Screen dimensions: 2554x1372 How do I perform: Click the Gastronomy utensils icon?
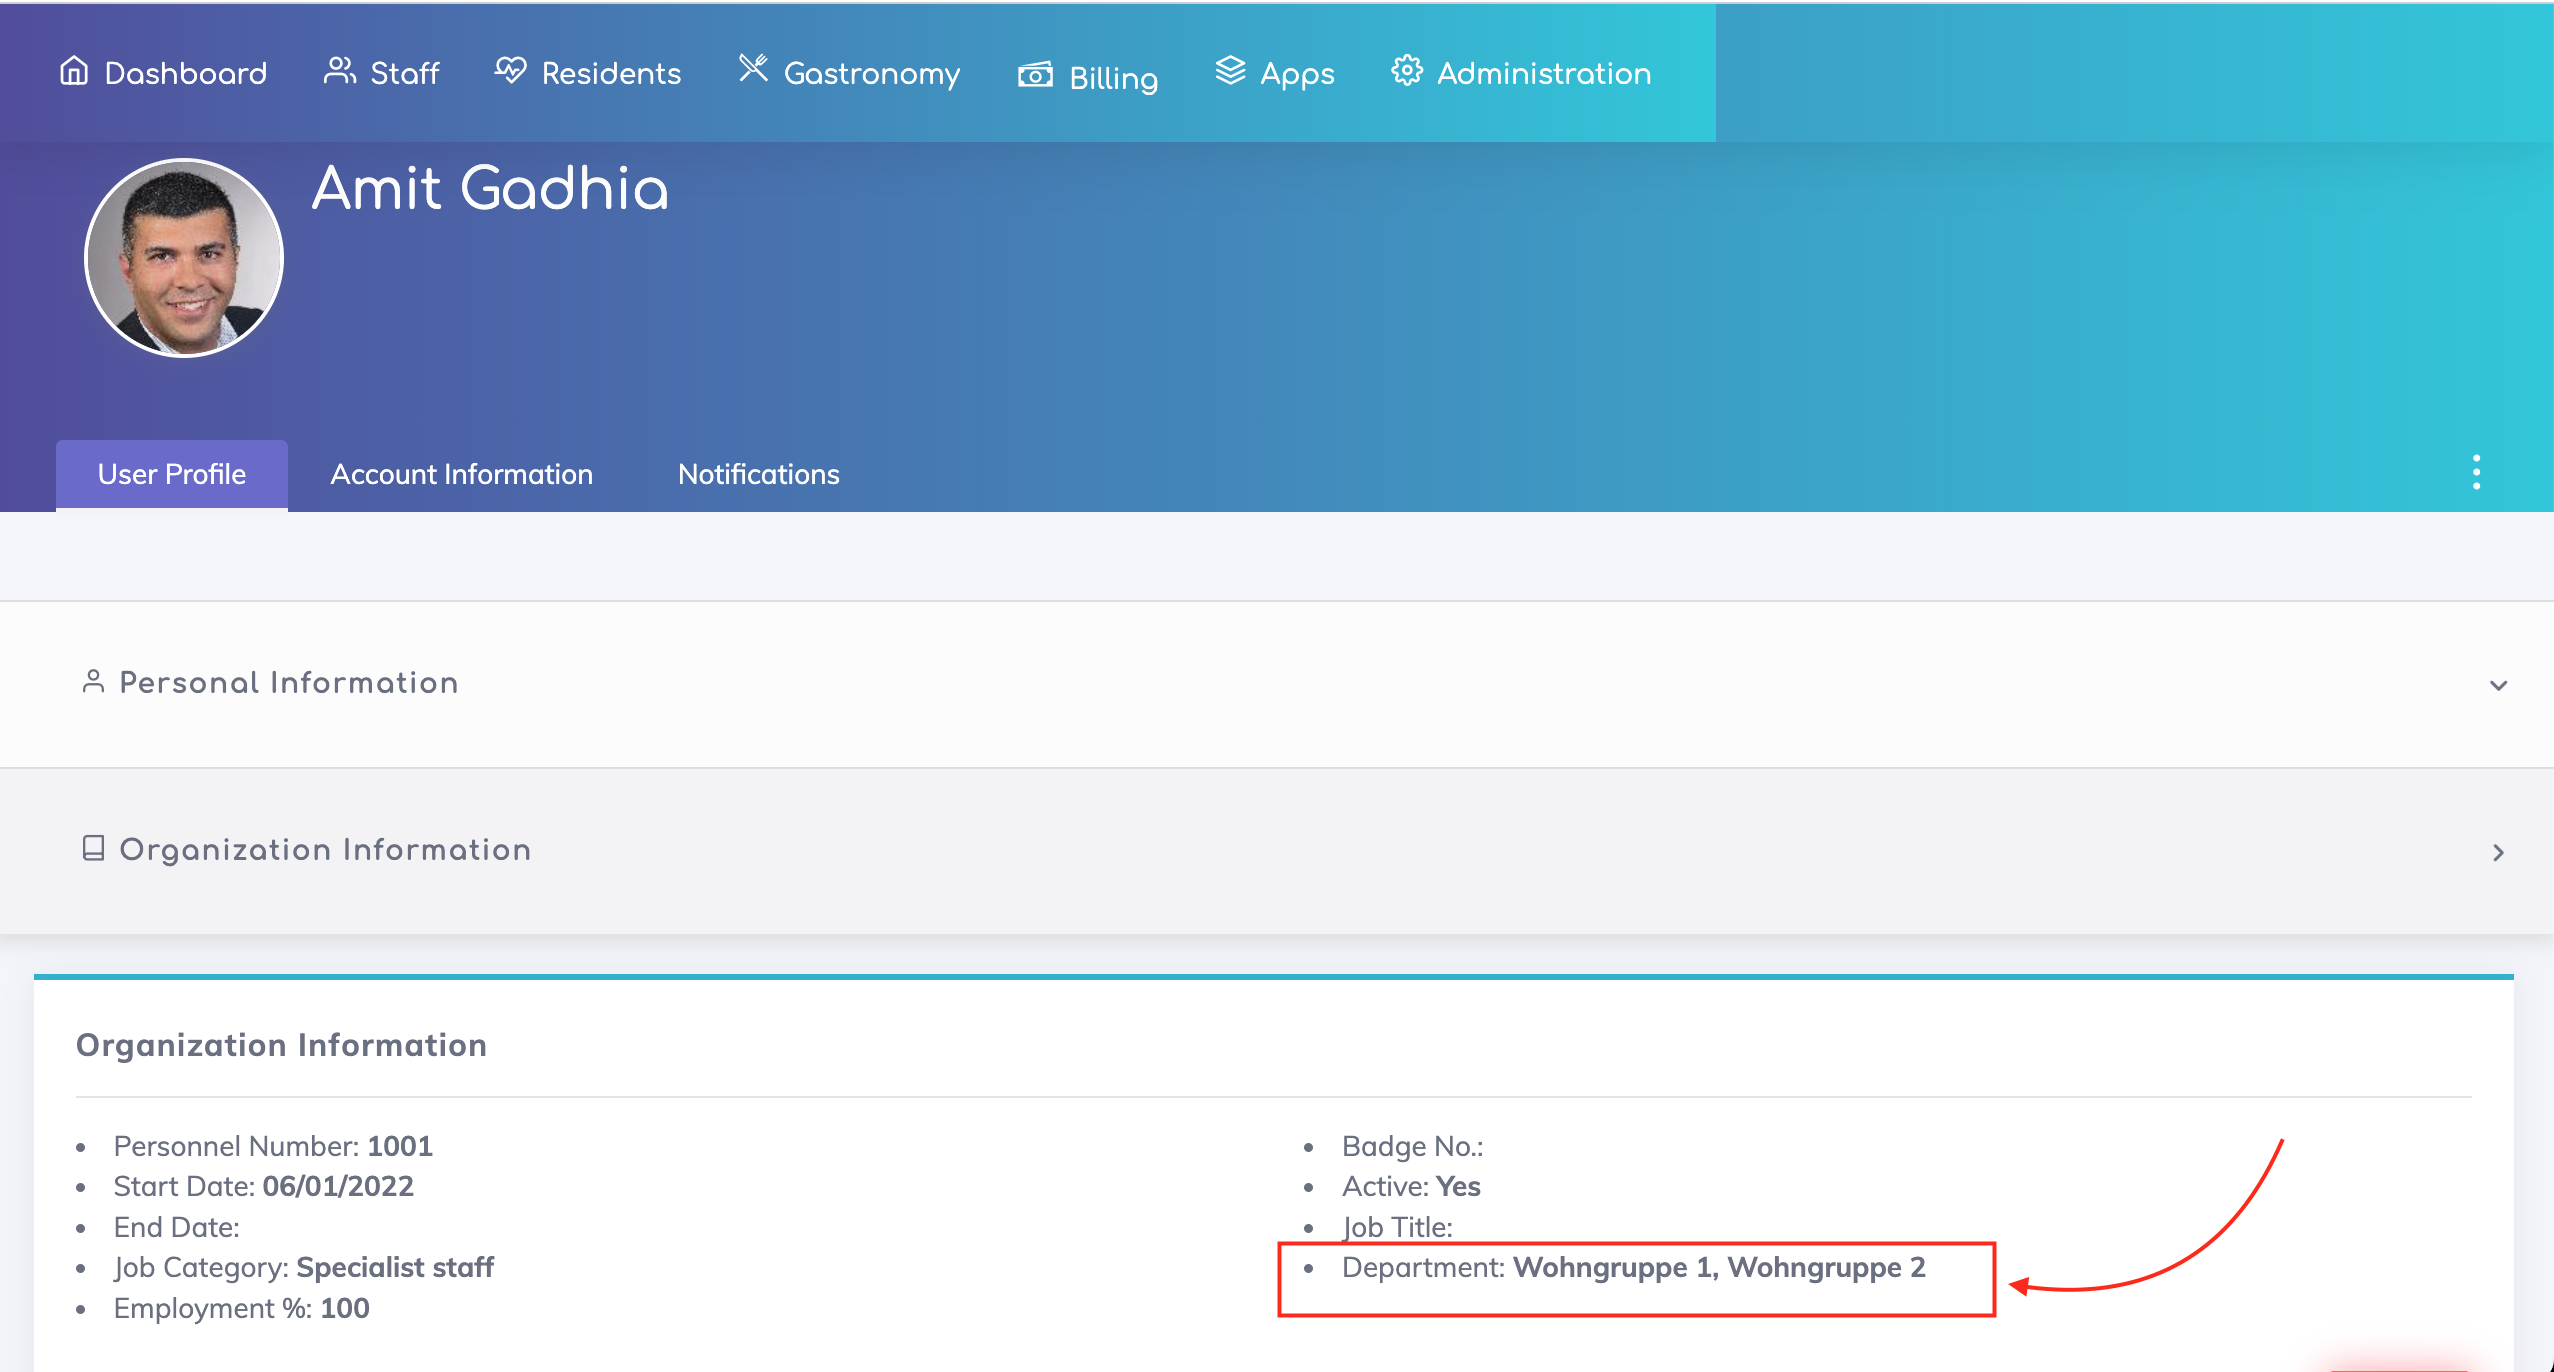[753, 69]
